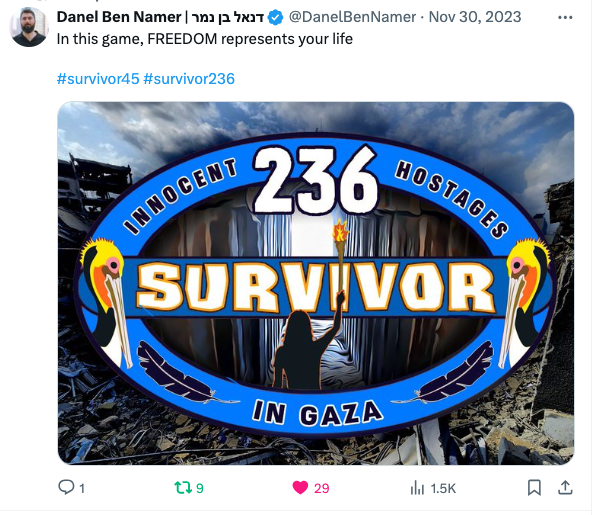Click the like count 29
Screen dimensions: 595x515
click(x=321, y=488)
